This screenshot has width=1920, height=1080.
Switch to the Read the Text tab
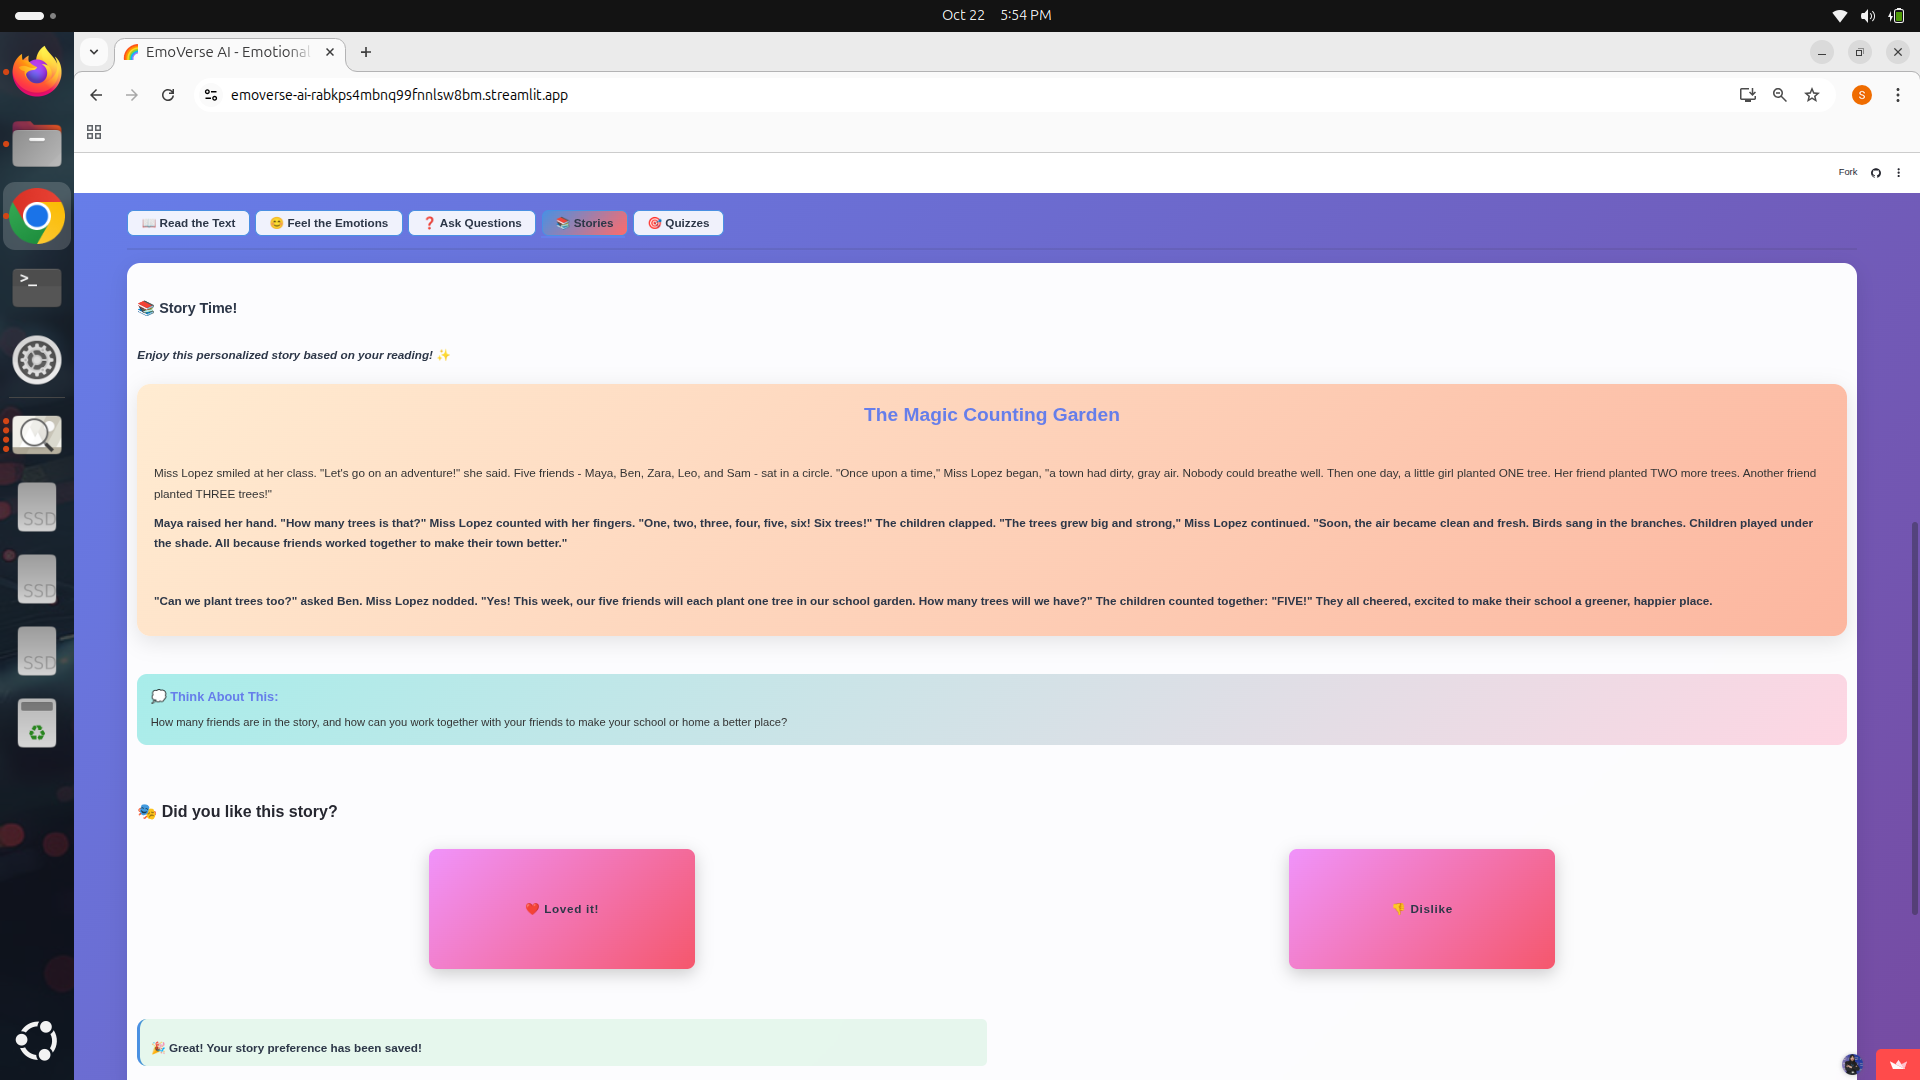tap(188, 223)
